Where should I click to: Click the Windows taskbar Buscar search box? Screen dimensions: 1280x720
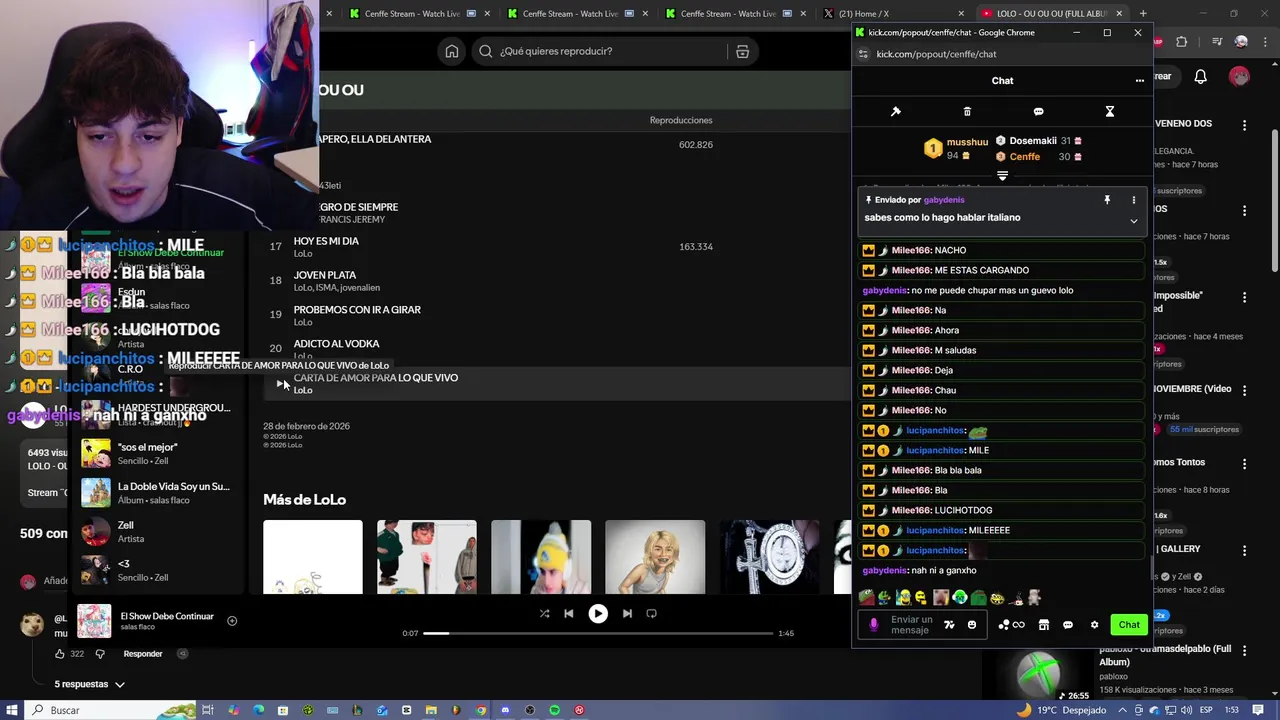(110, 710)
